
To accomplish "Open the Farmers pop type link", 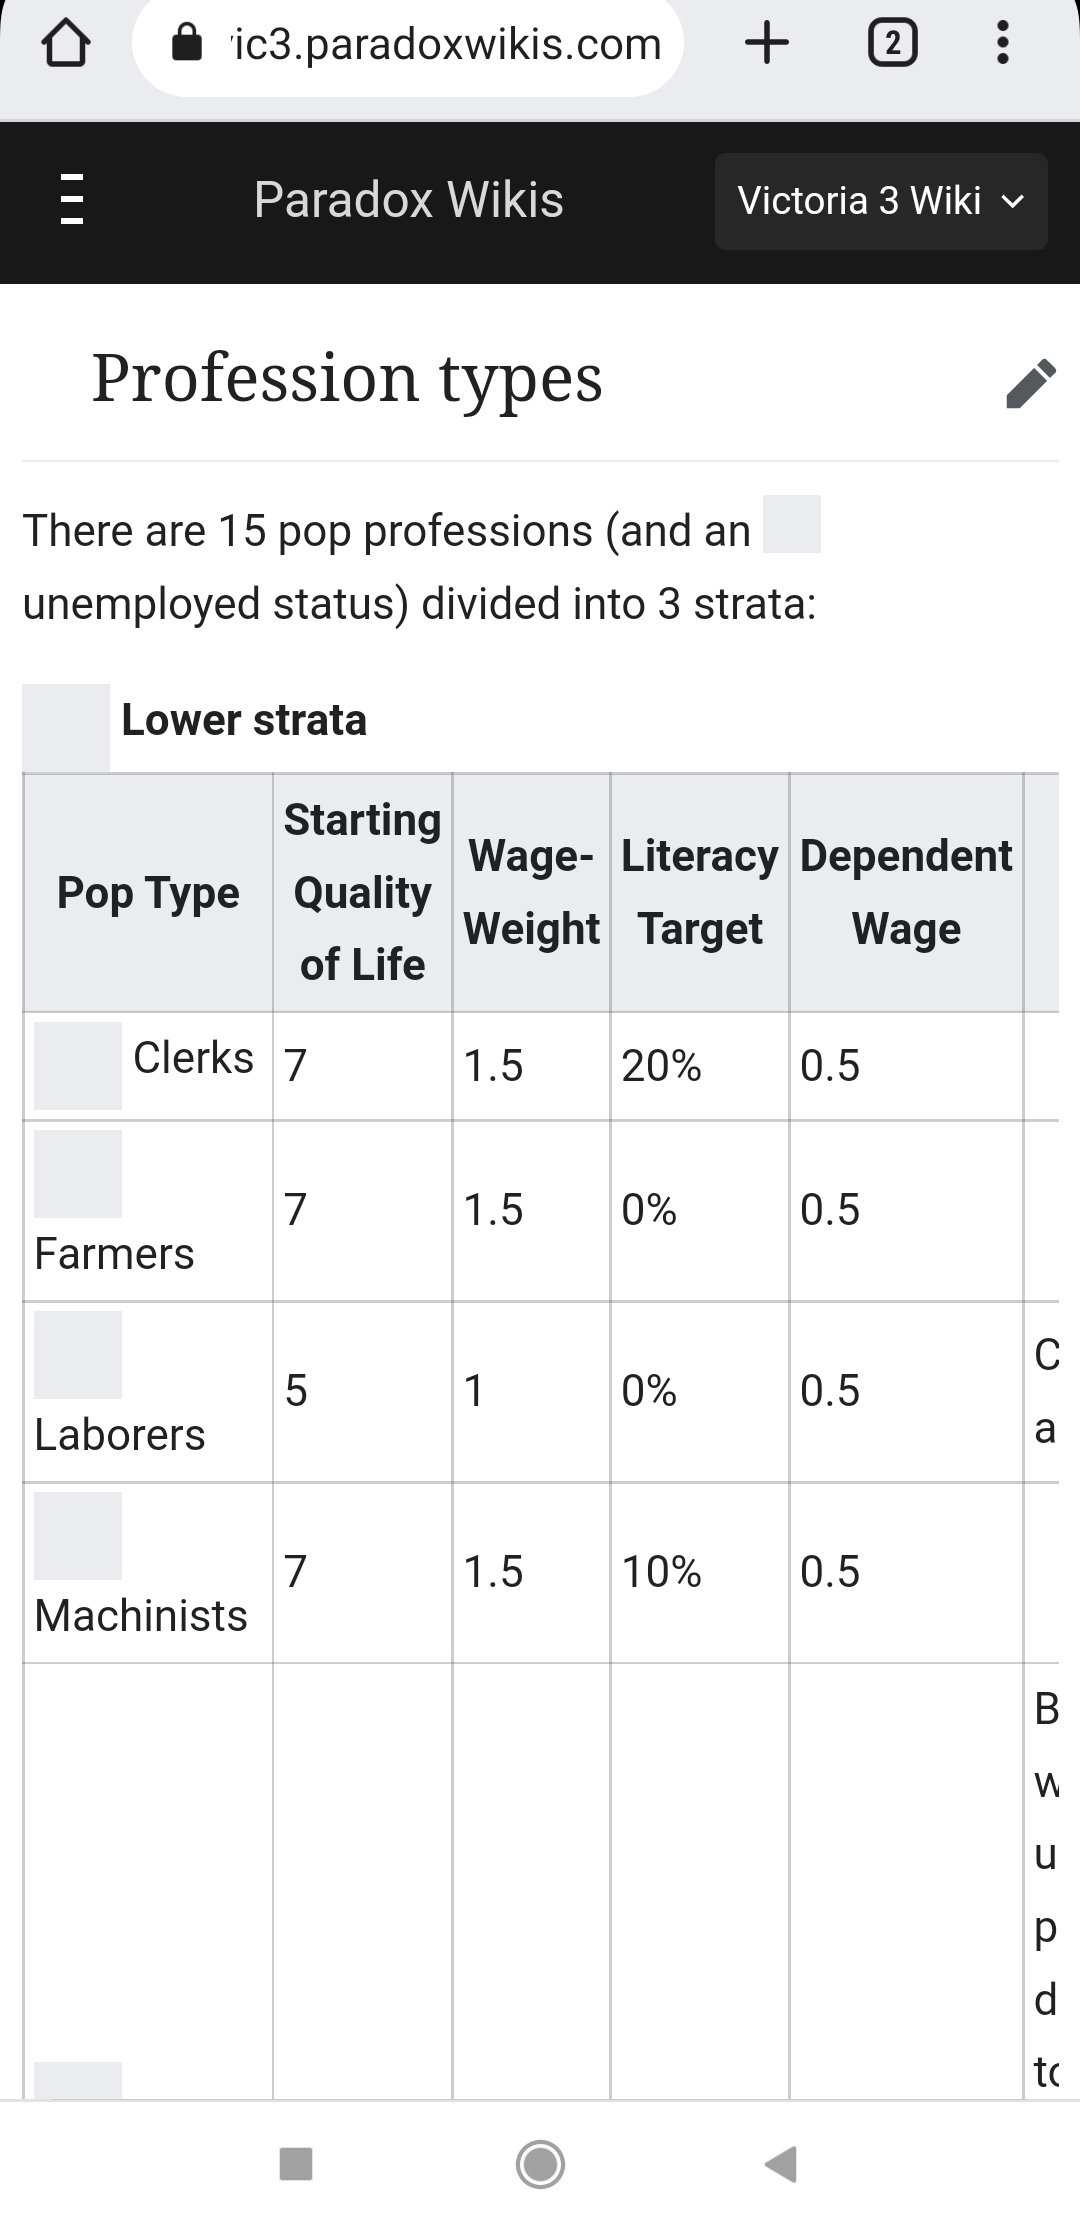I will 114,1254.
